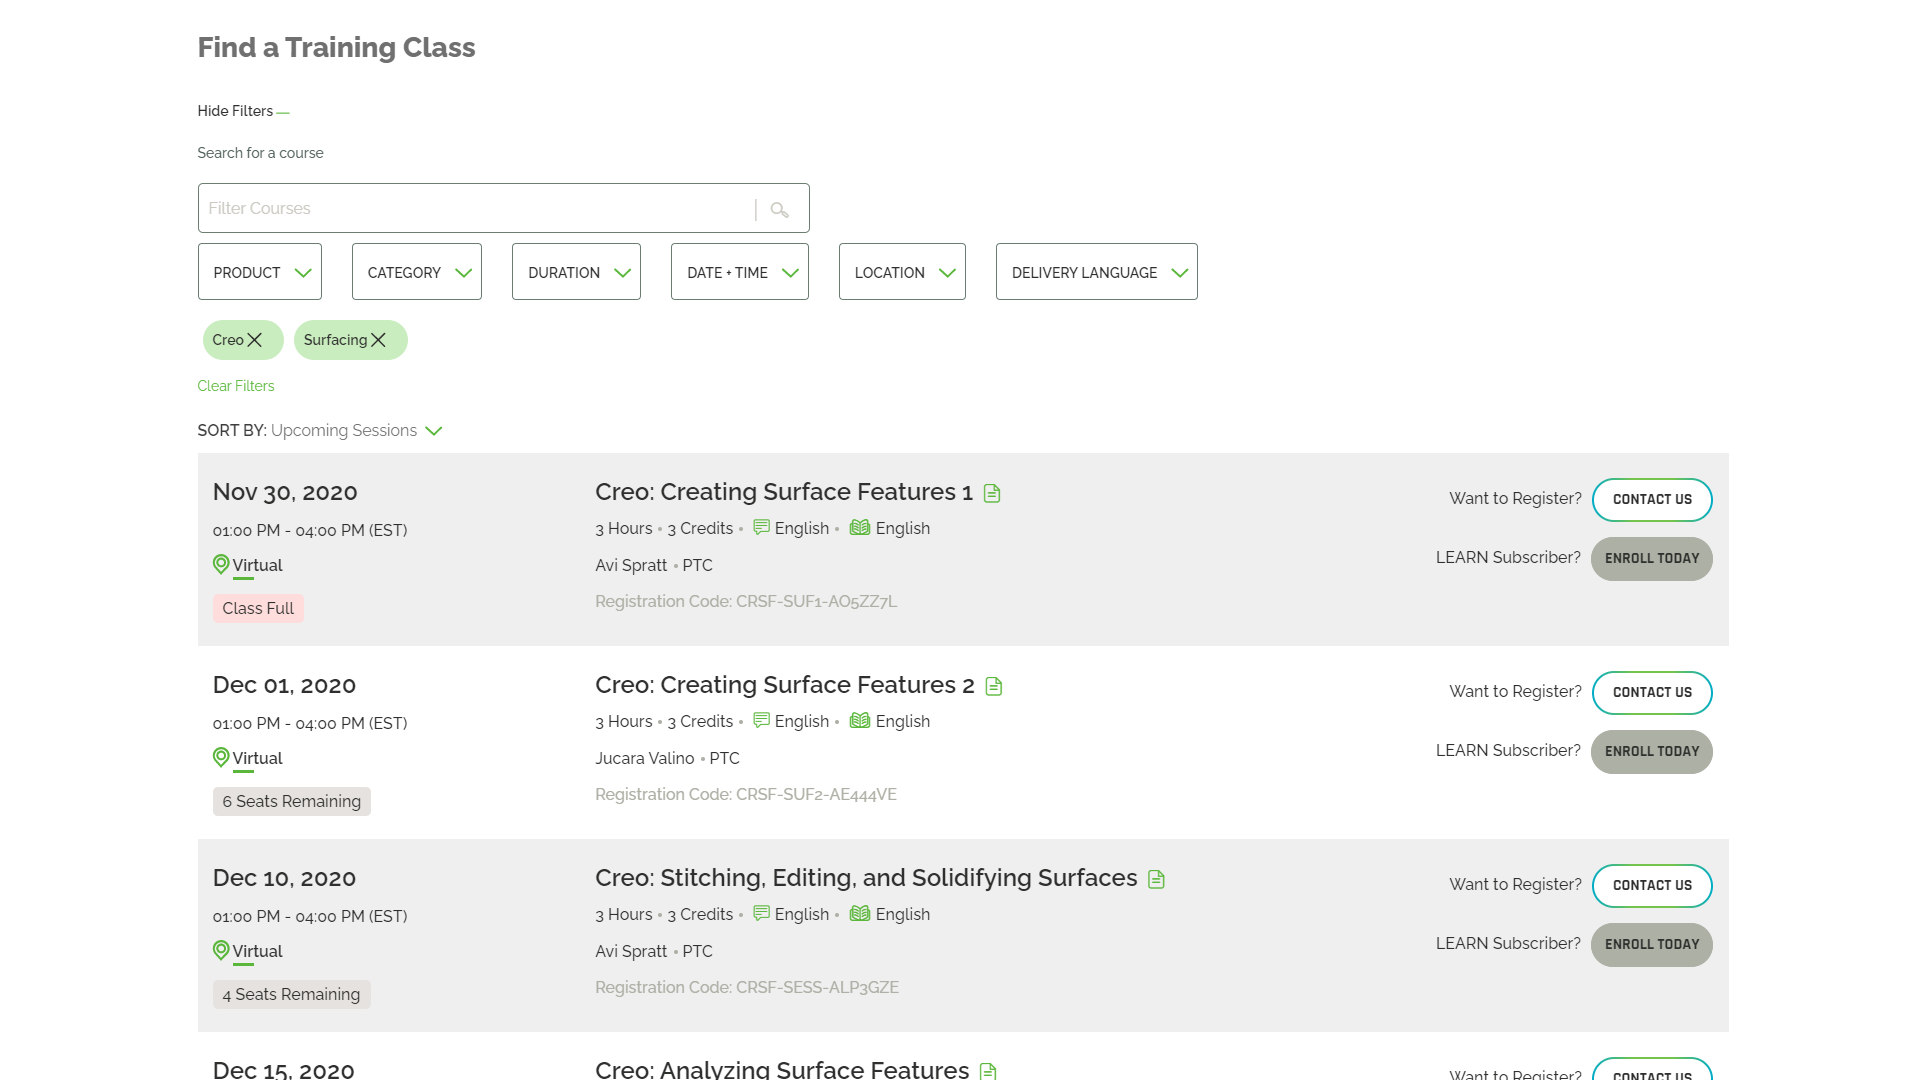1920x1080 pixels.
Task: Open the CATEGORY filter dropdown
Action: [417, 272]
